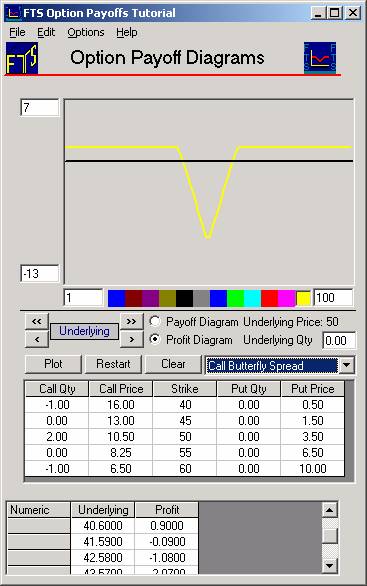Pick the yellow color swatch

point(303,298)
